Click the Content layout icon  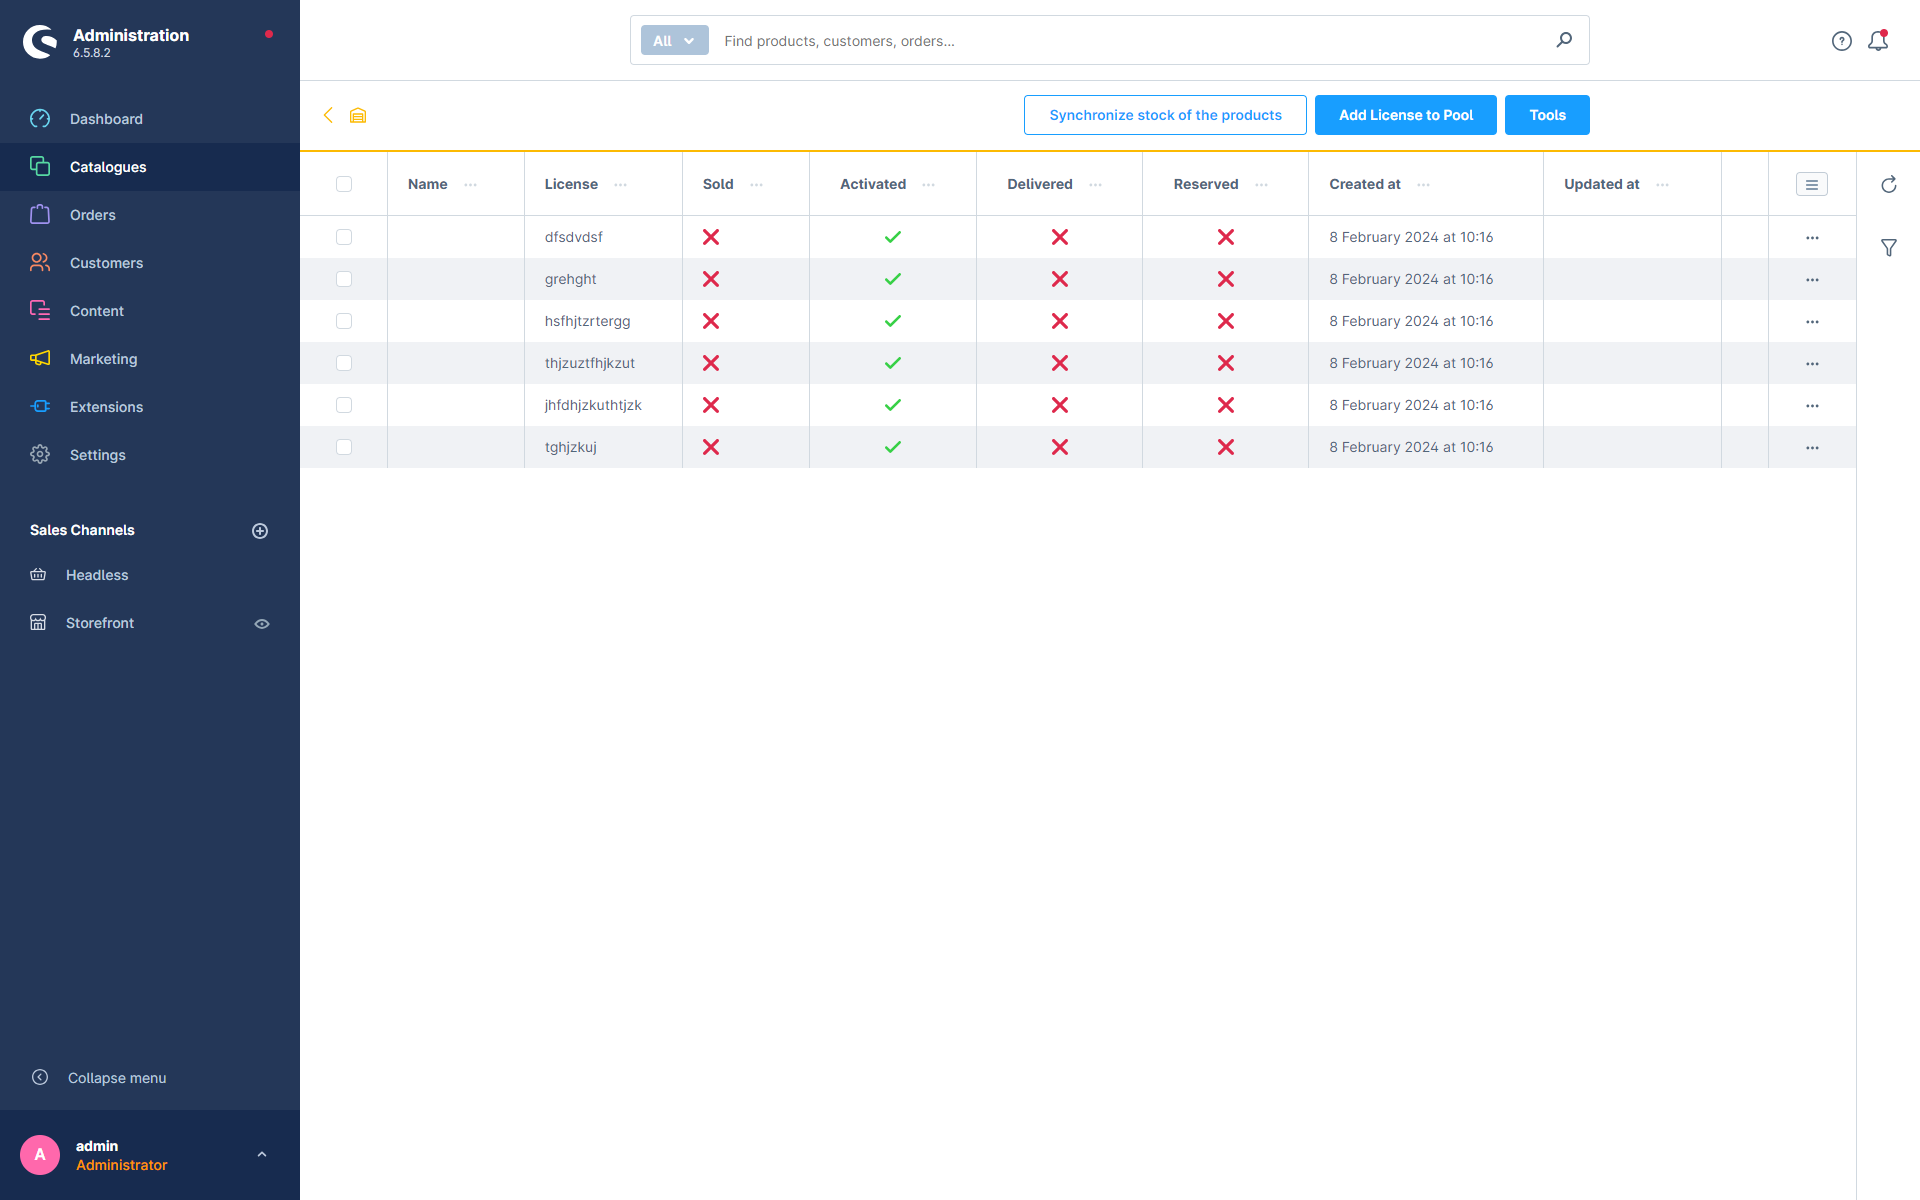point(40,311)
